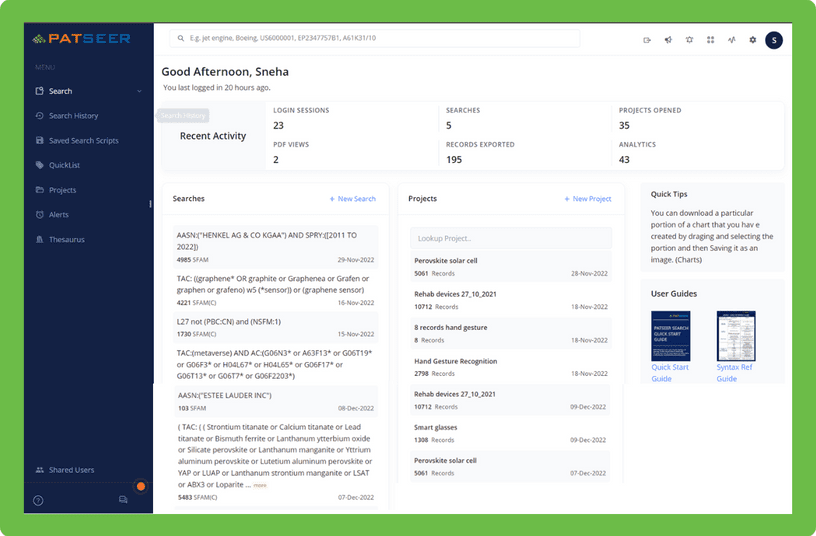Open QuickList from sidebar
The height and width of the screenshot is (536, 816).
click(65, 165)
